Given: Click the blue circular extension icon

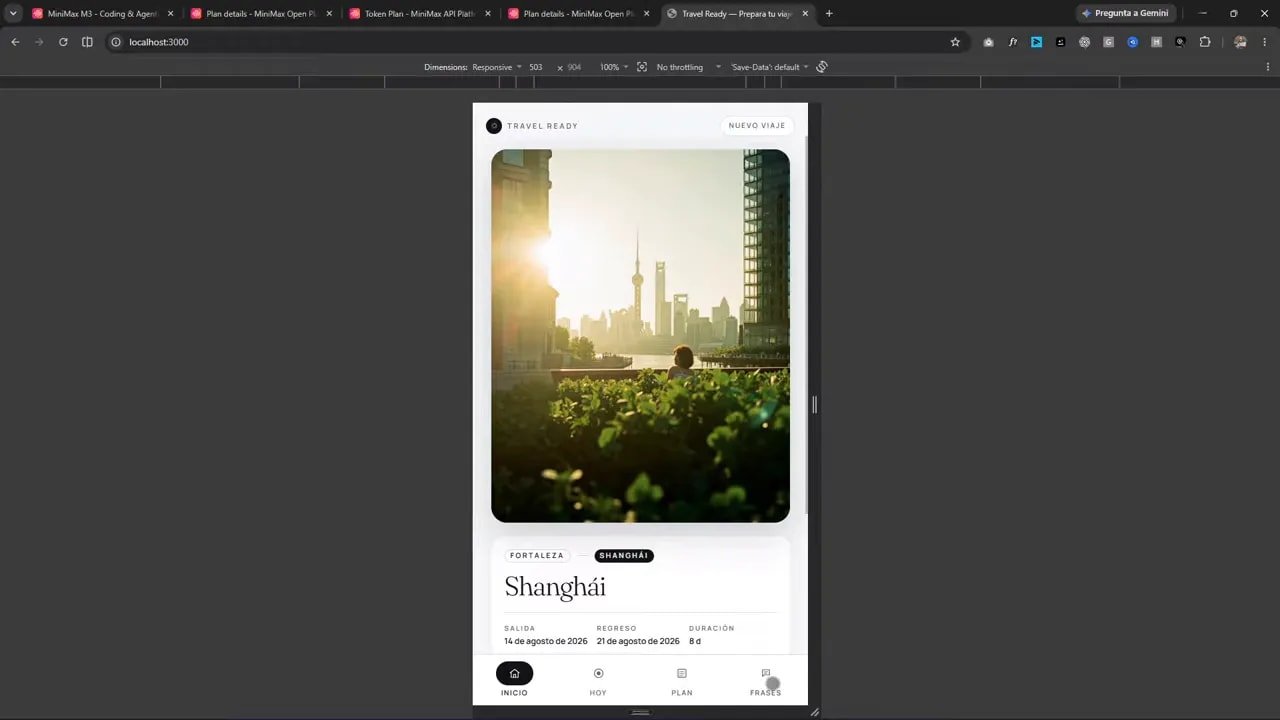Looking at the screenshot, I should click(1133, 42).
